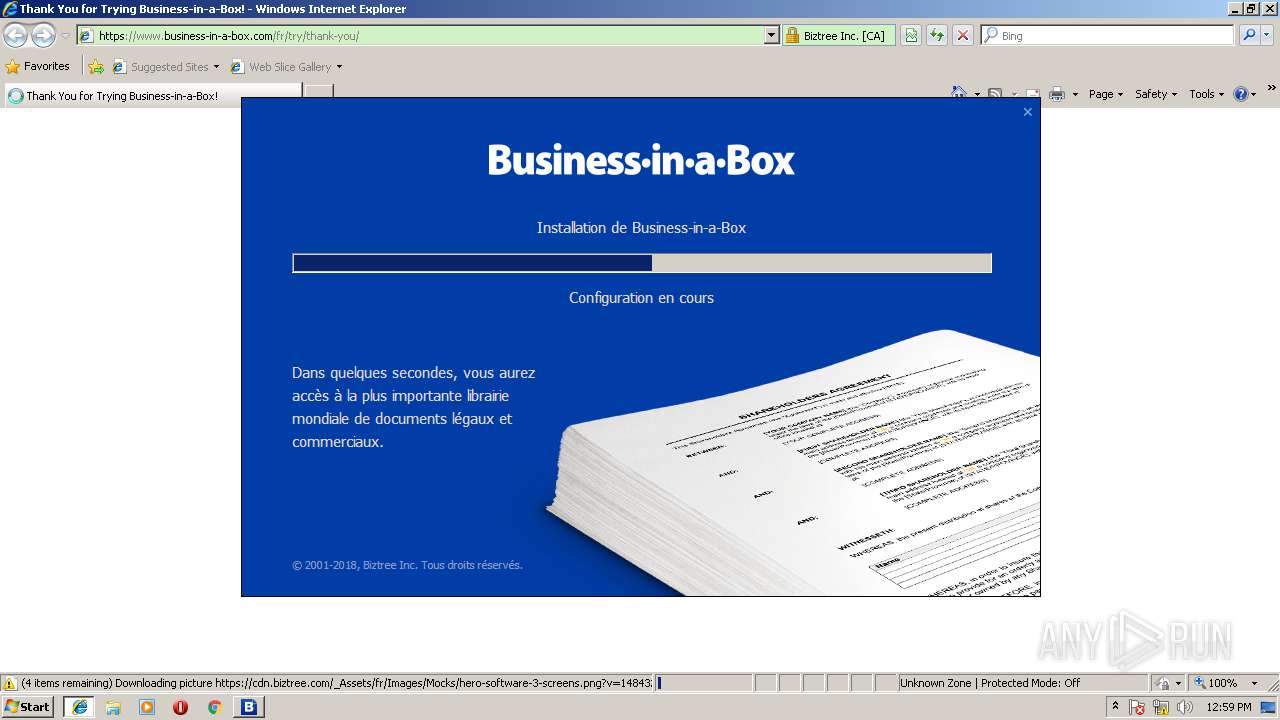Click the Print toolbar icon
1280x720 pixels.
1057,94
